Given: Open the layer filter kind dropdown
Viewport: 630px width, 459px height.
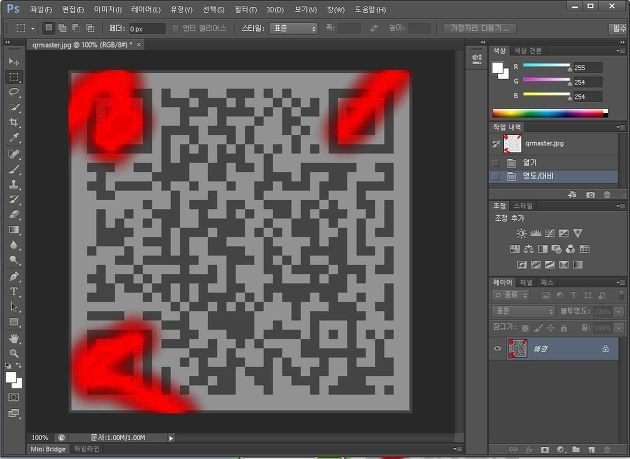Looking at the screenshot, I should [510, 295].
